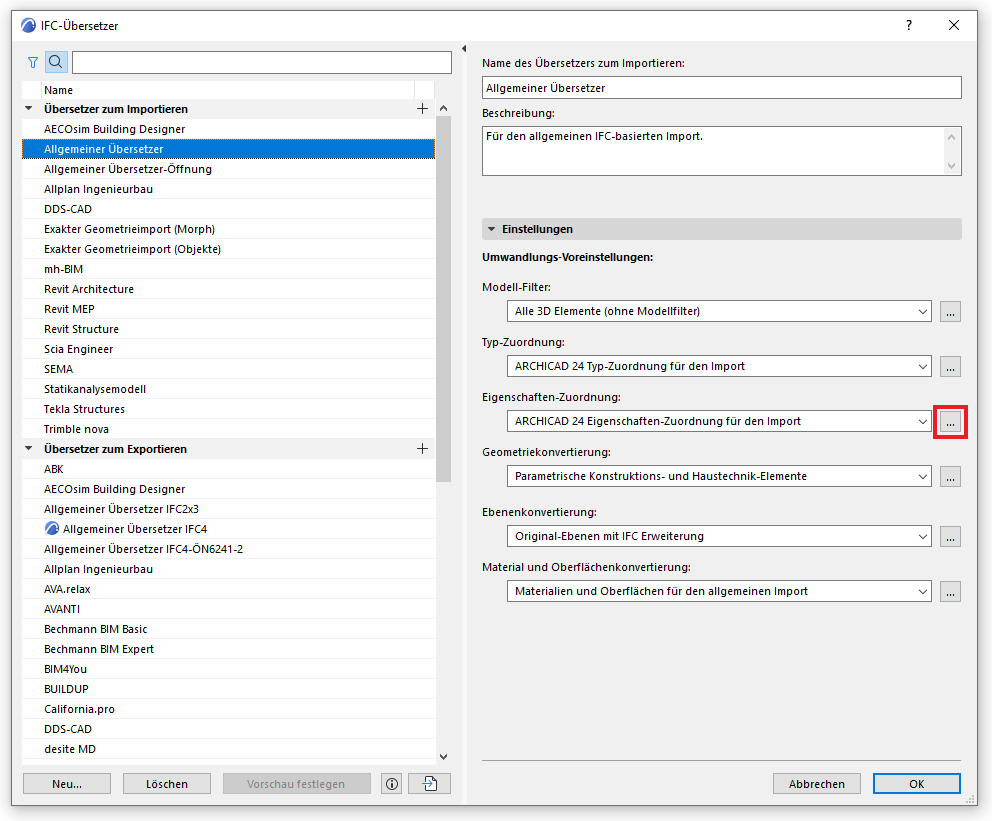The width and height of the screenshot is (992, 821).
Task: Open Geometriekonvertierung options ellipsis button
Action: pos(950,477)
